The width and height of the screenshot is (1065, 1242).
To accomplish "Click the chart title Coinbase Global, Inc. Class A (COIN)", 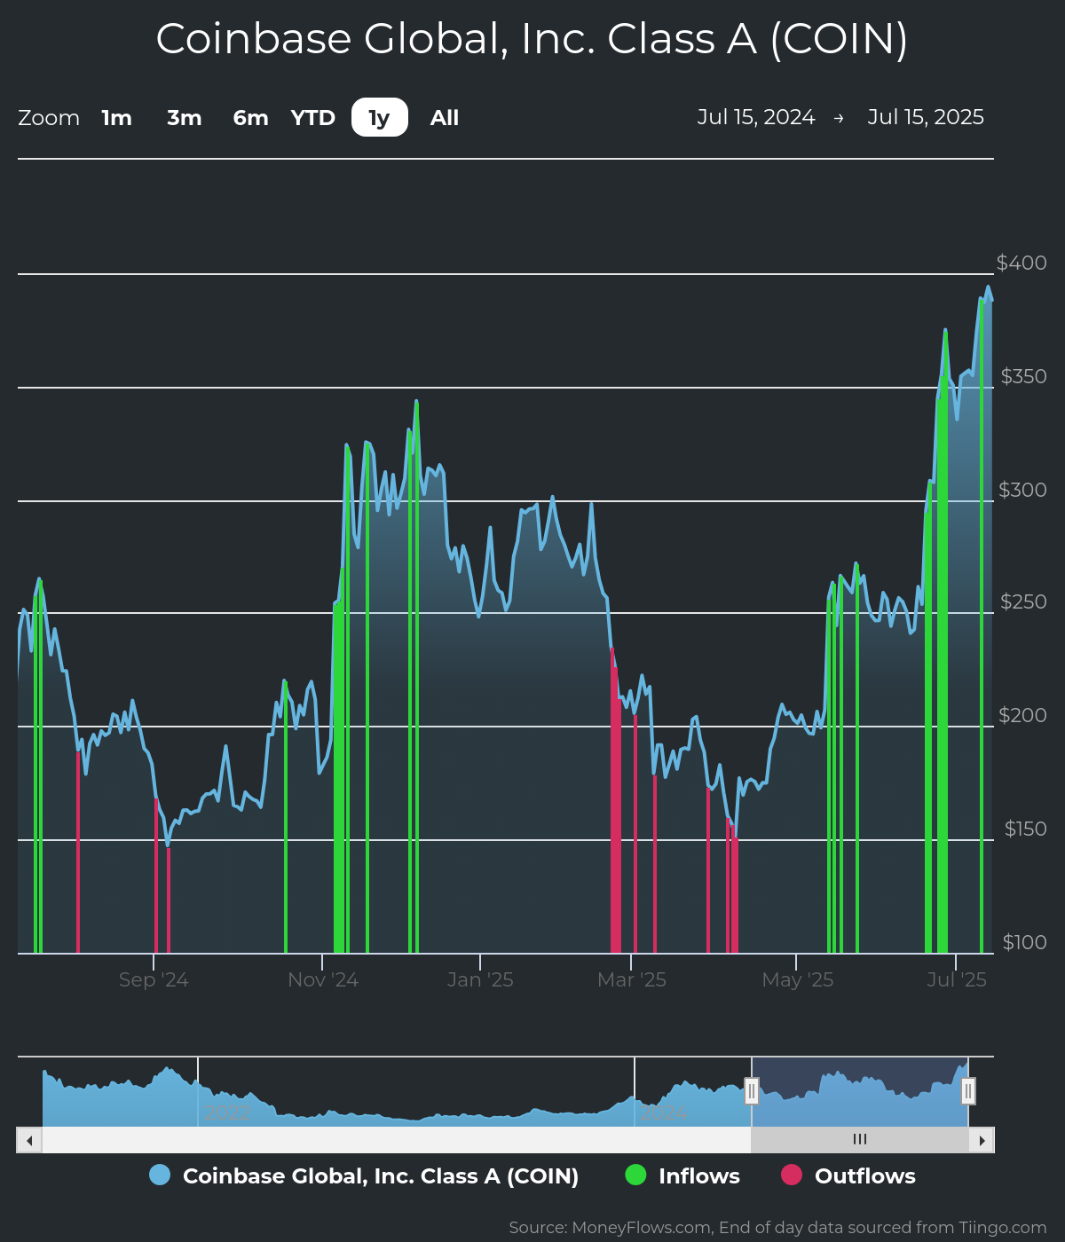I will 532,39.
